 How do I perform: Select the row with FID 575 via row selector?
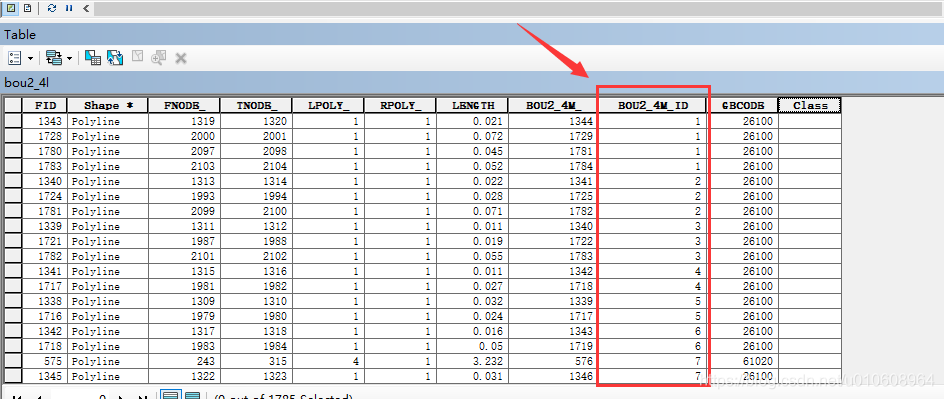[x=13, y=362]
